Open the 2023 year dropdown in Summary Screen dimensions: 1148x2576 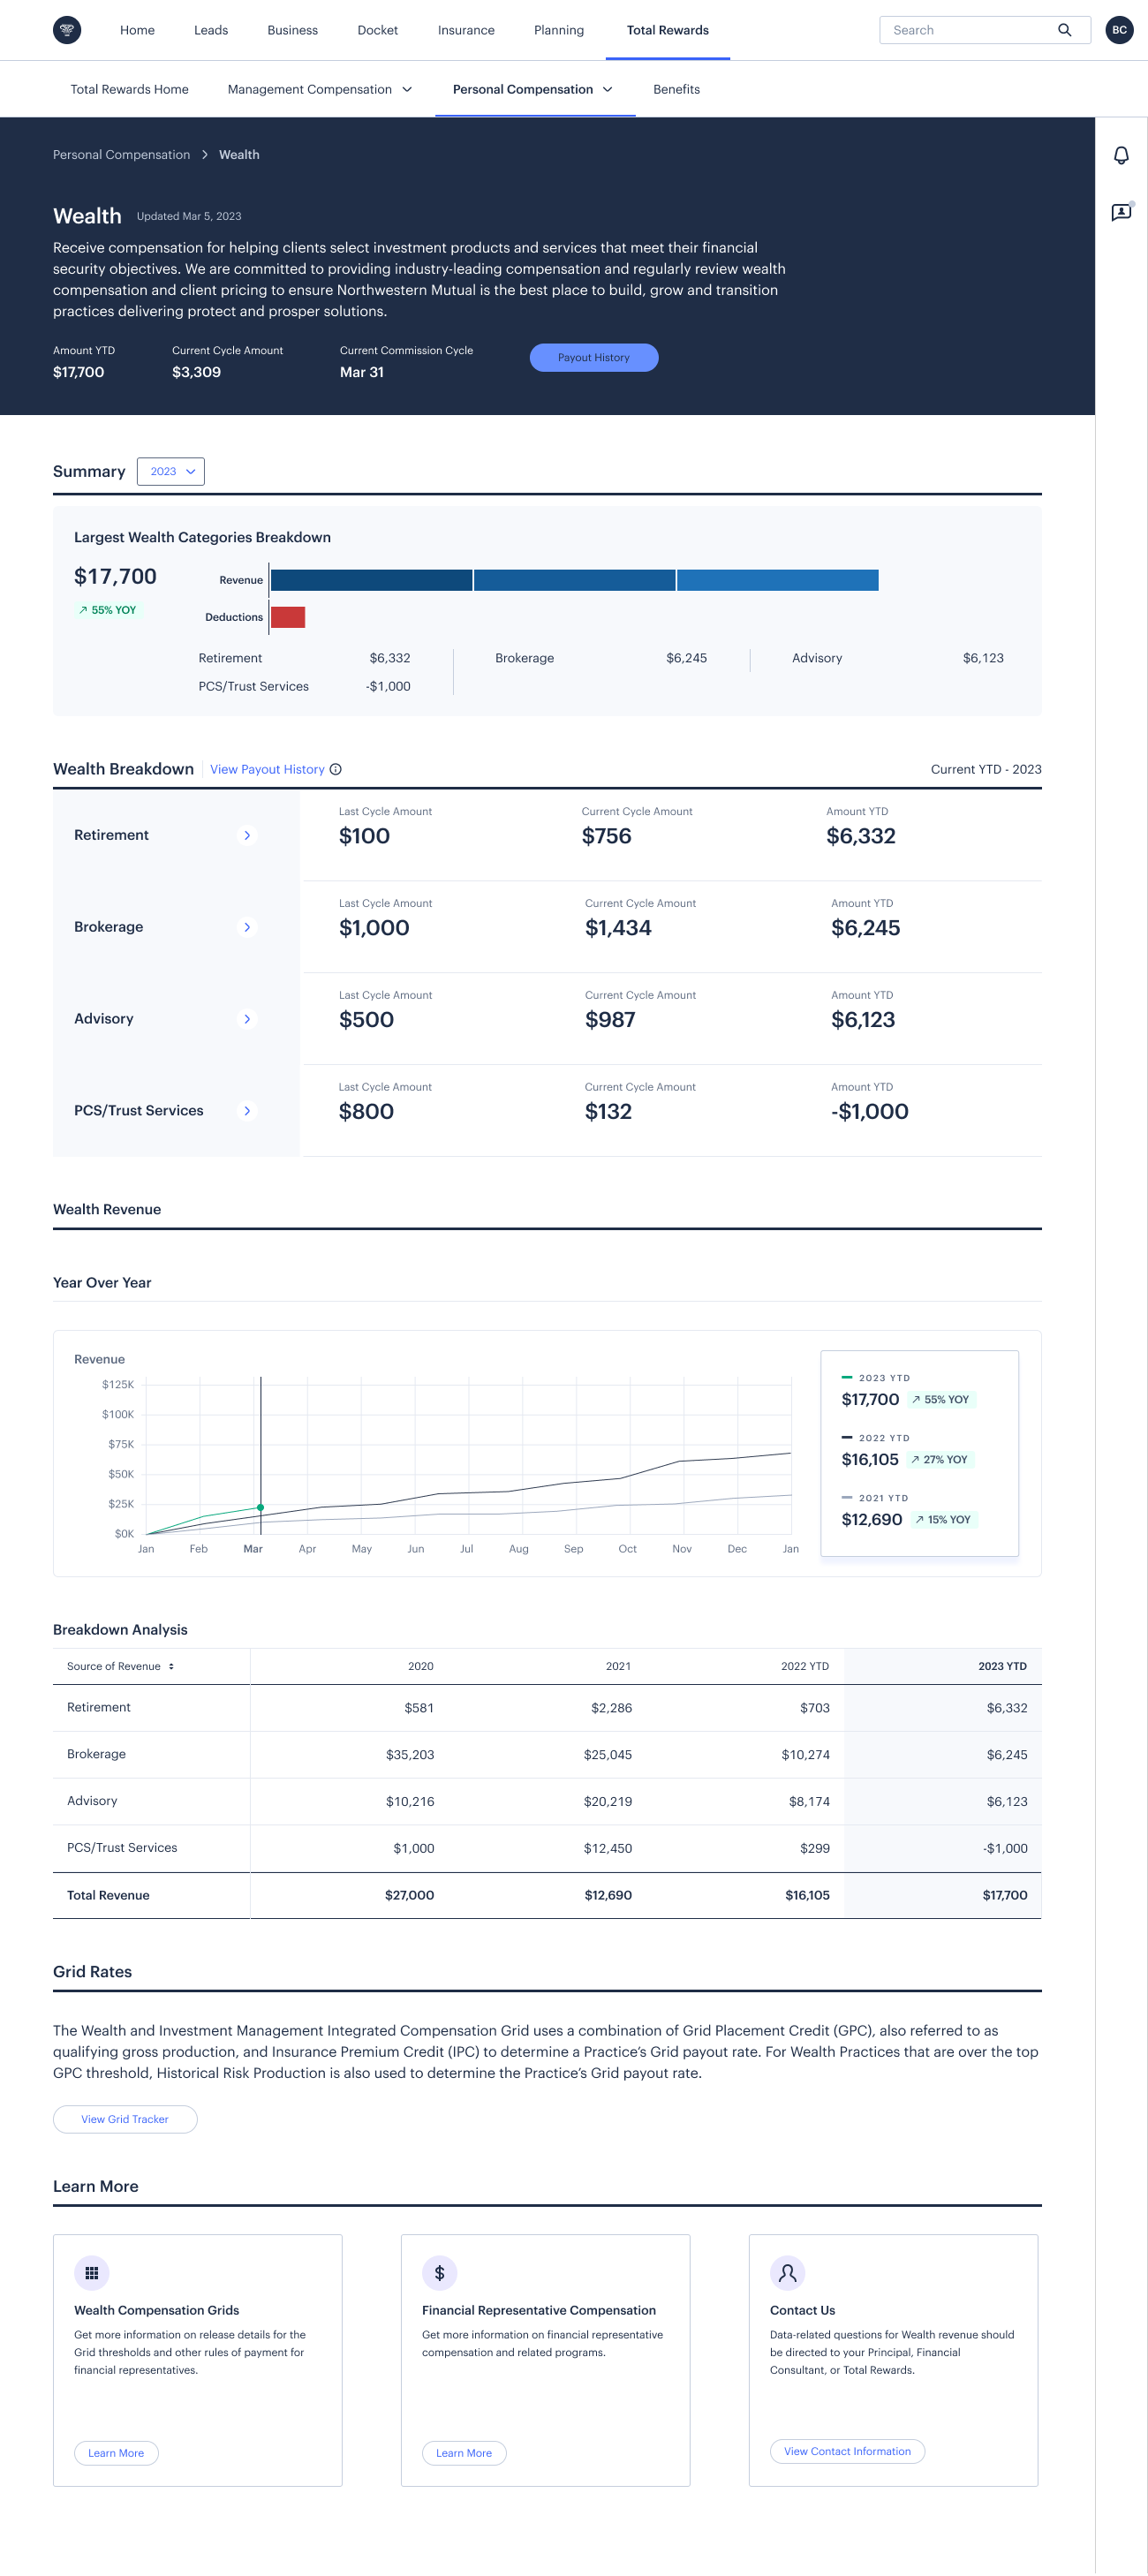(x=171, y=471)
